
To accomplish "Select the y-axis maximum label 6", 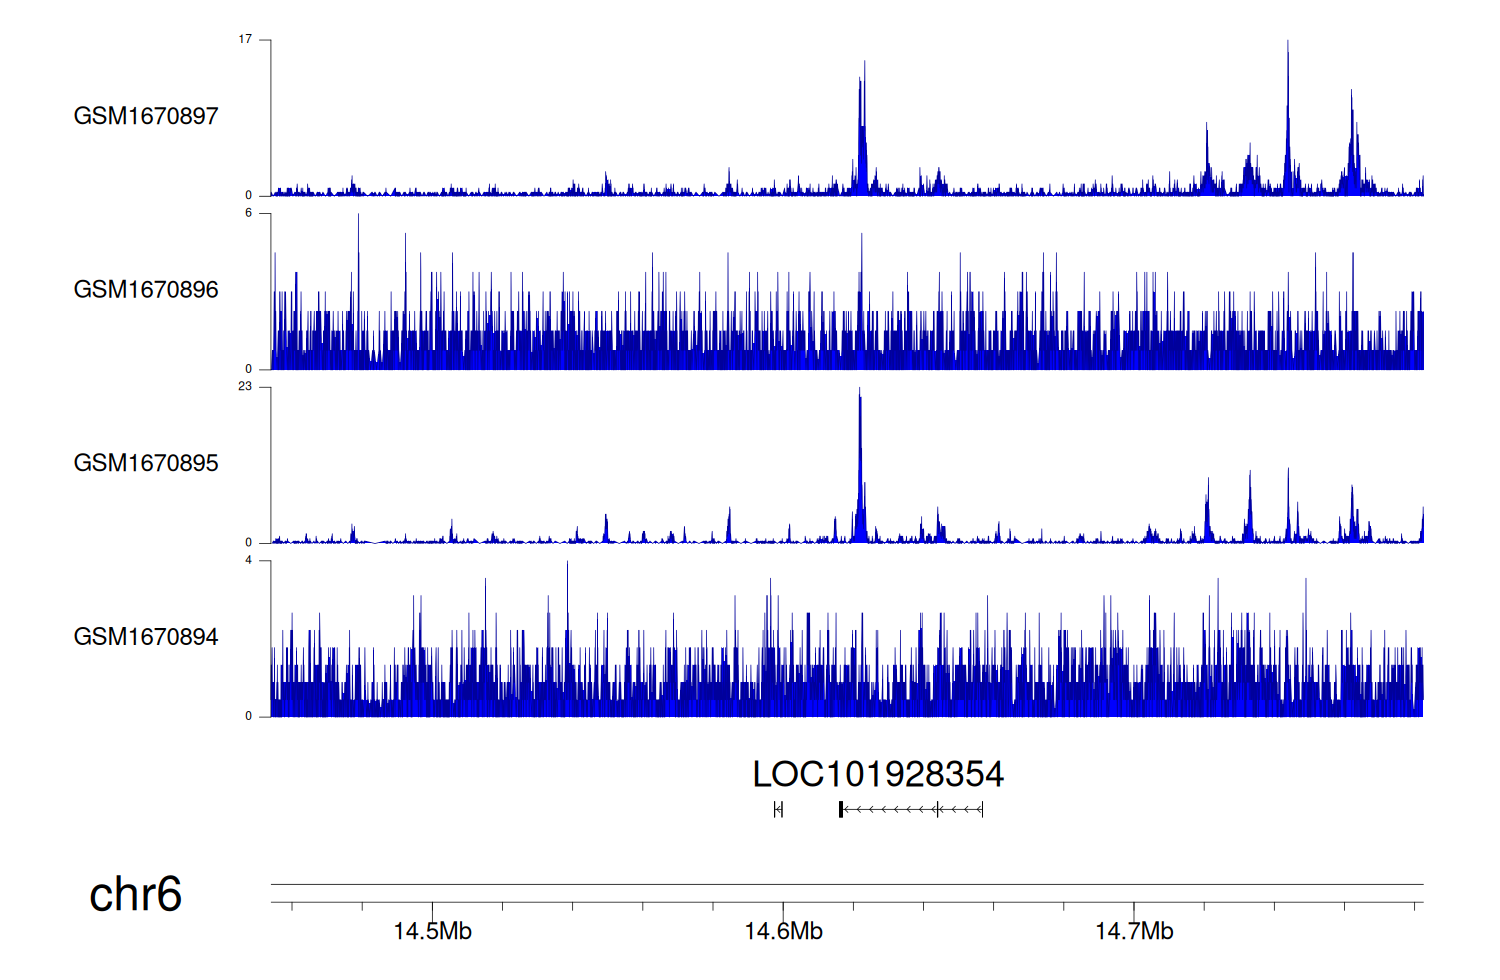I will (248, 213).
